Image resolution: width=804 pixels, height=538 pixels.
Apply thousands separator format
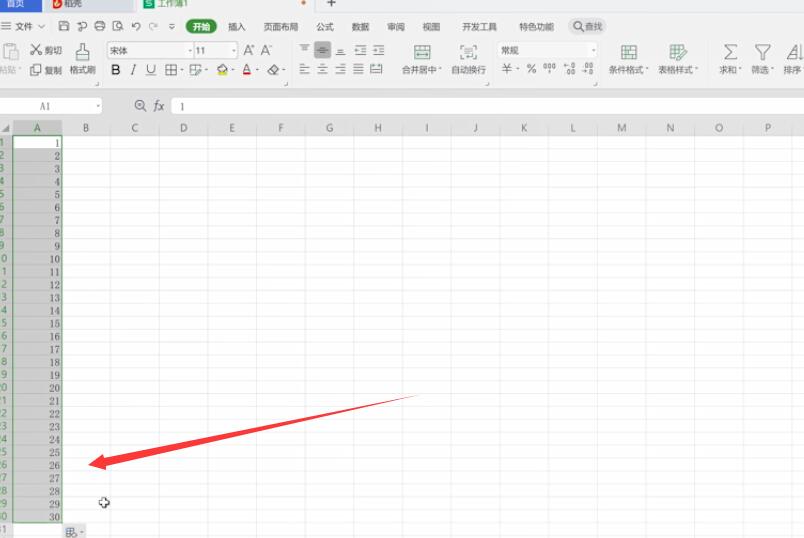click(549, 68)
